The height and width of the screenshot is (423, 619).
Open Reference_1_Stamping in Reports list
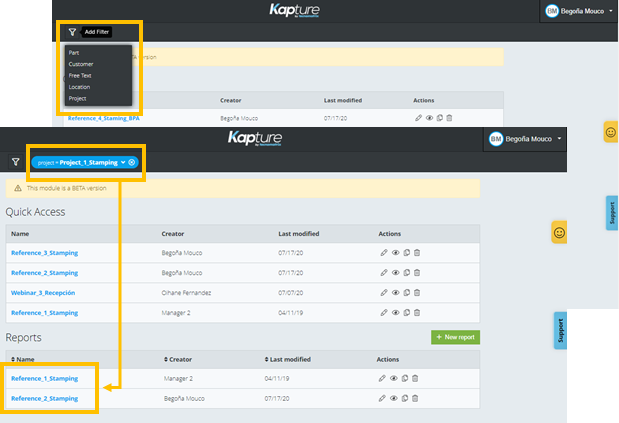tap(45, 378)
